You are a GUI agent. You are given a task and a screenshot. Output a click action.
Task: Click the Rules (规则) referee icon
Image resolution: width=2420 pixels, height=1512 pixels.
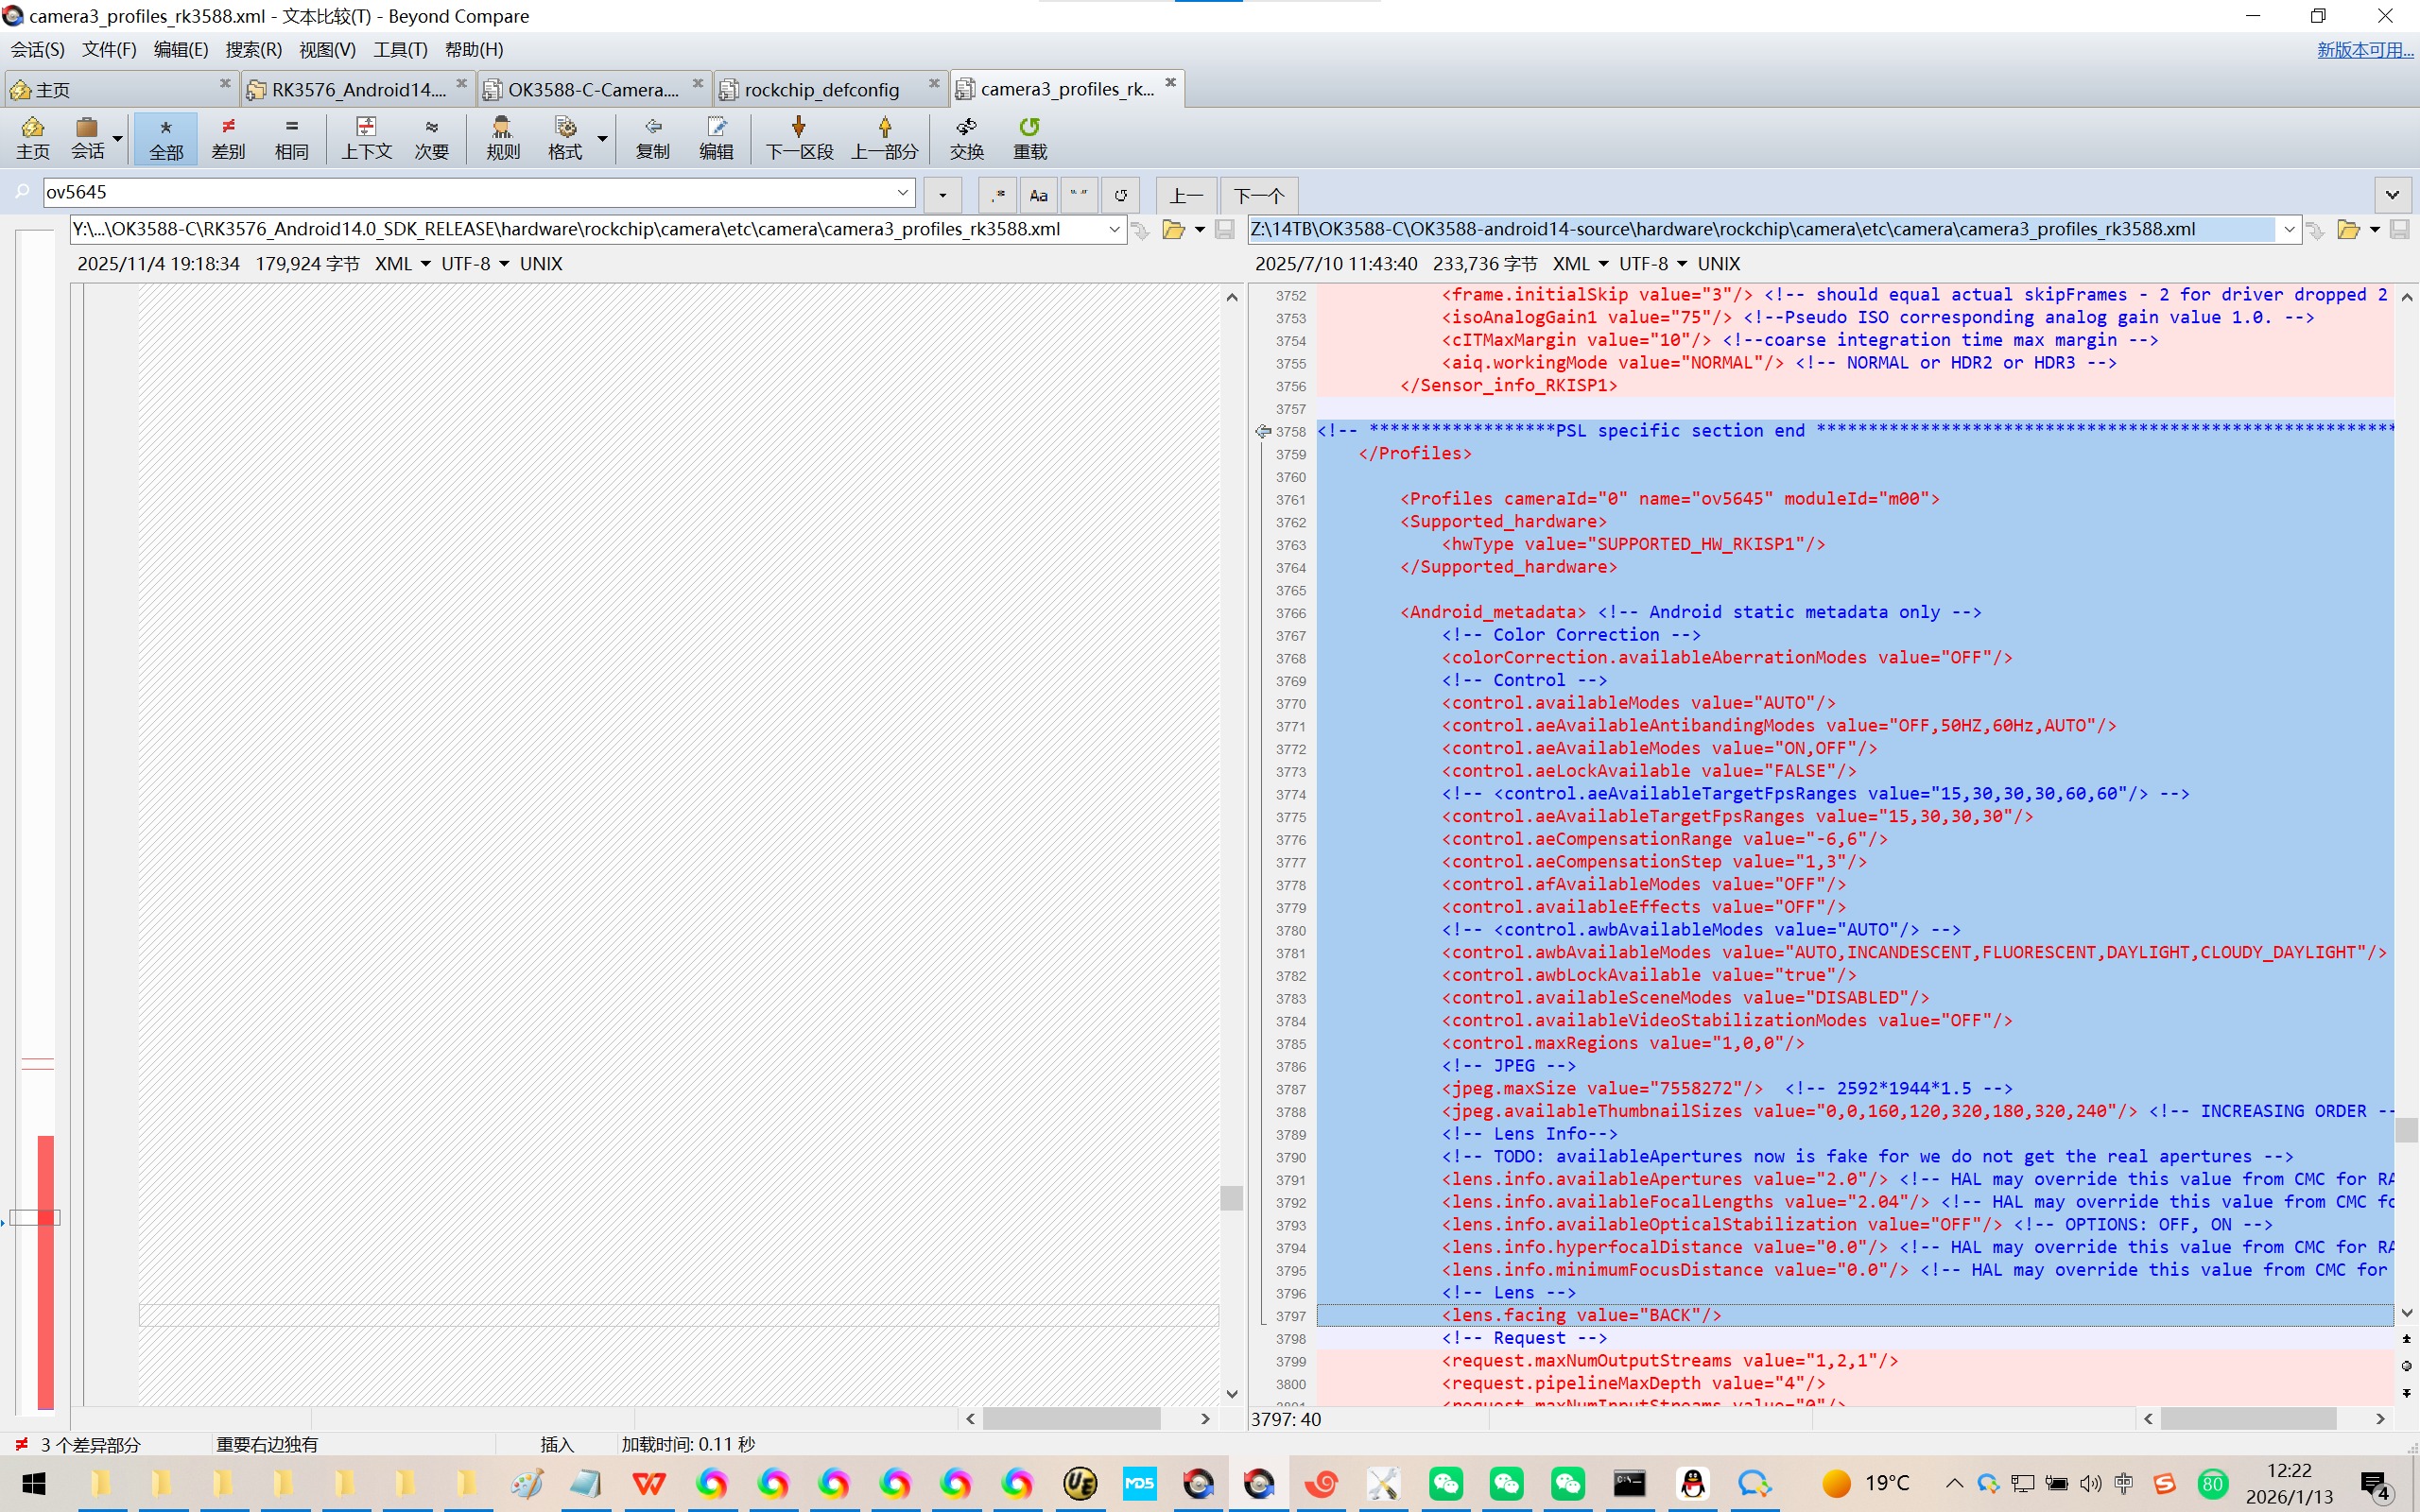pos(502,128)
